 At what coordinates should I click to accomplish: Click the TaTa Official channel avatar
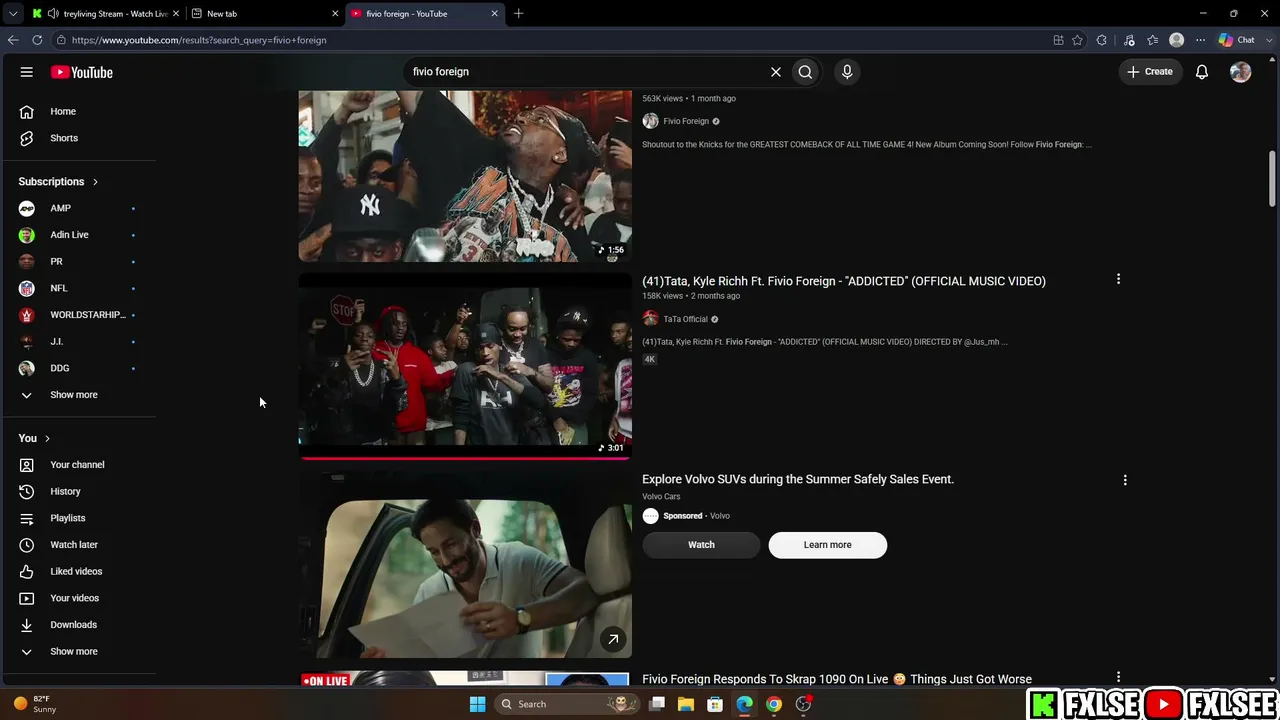[x=651, y=319]
